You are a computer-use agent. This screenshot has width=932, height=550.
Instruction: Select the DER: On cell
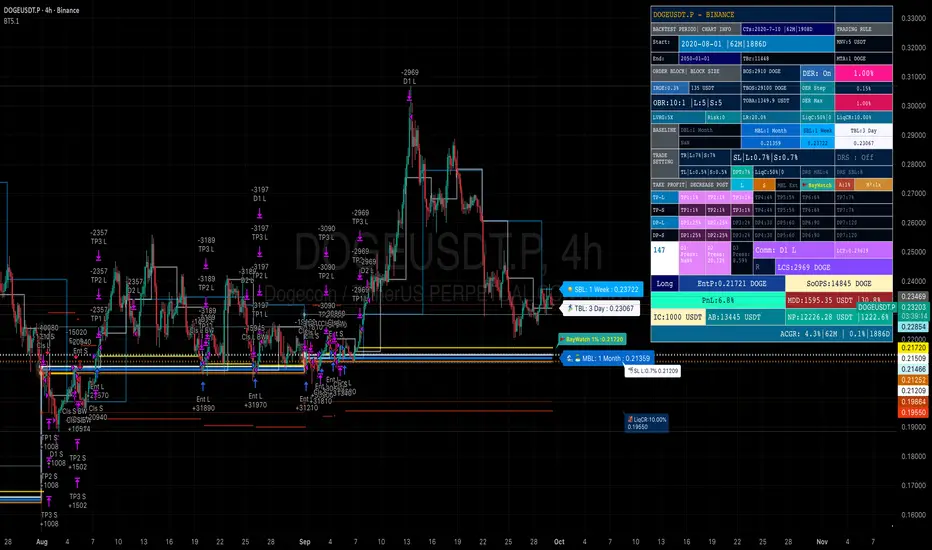pos(817,73)
